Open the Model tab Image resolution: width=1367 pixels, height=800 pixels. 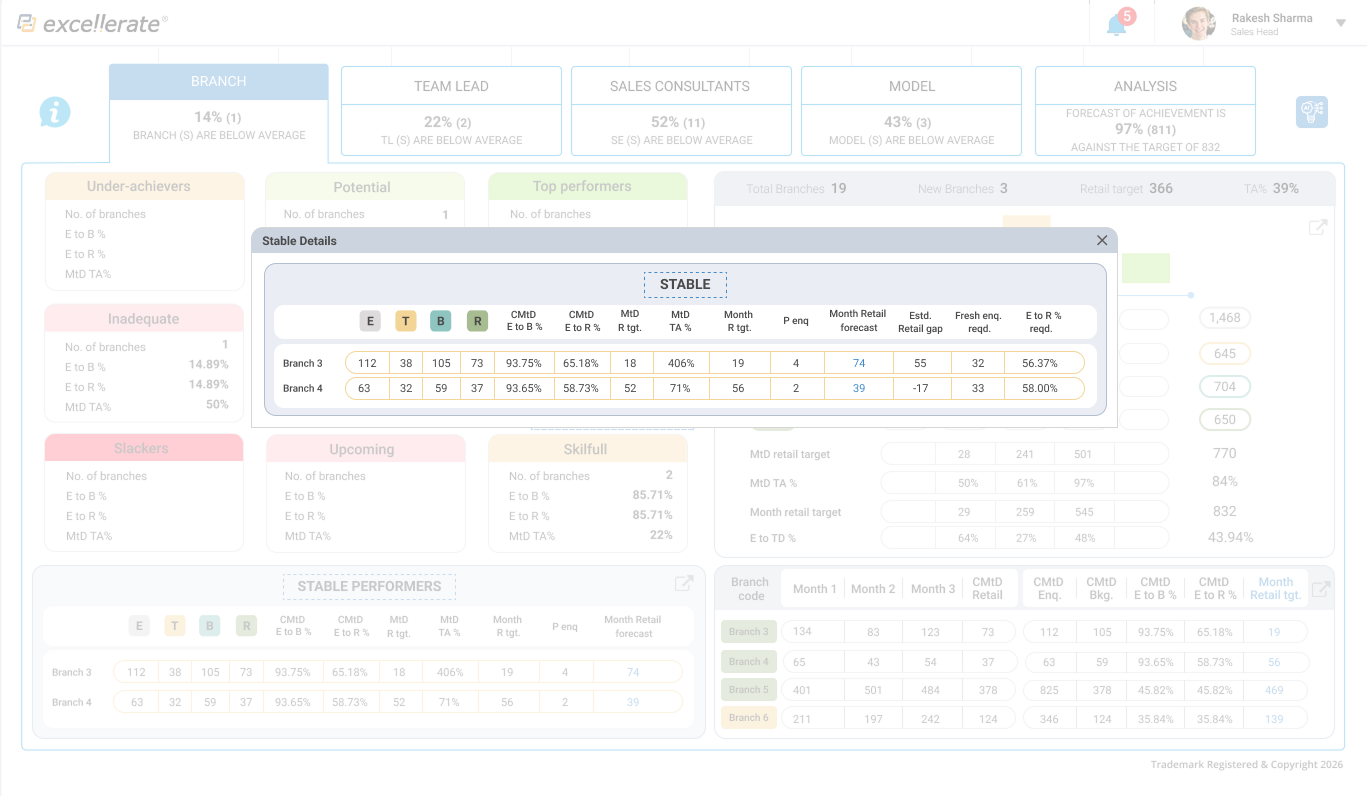coord(911,111)
